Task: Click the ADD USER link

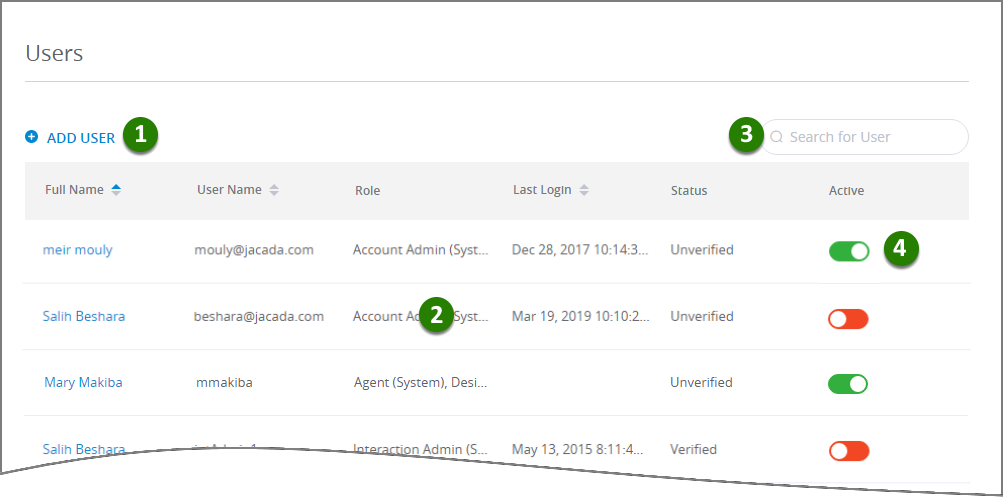Action: (x=81, y=138)
